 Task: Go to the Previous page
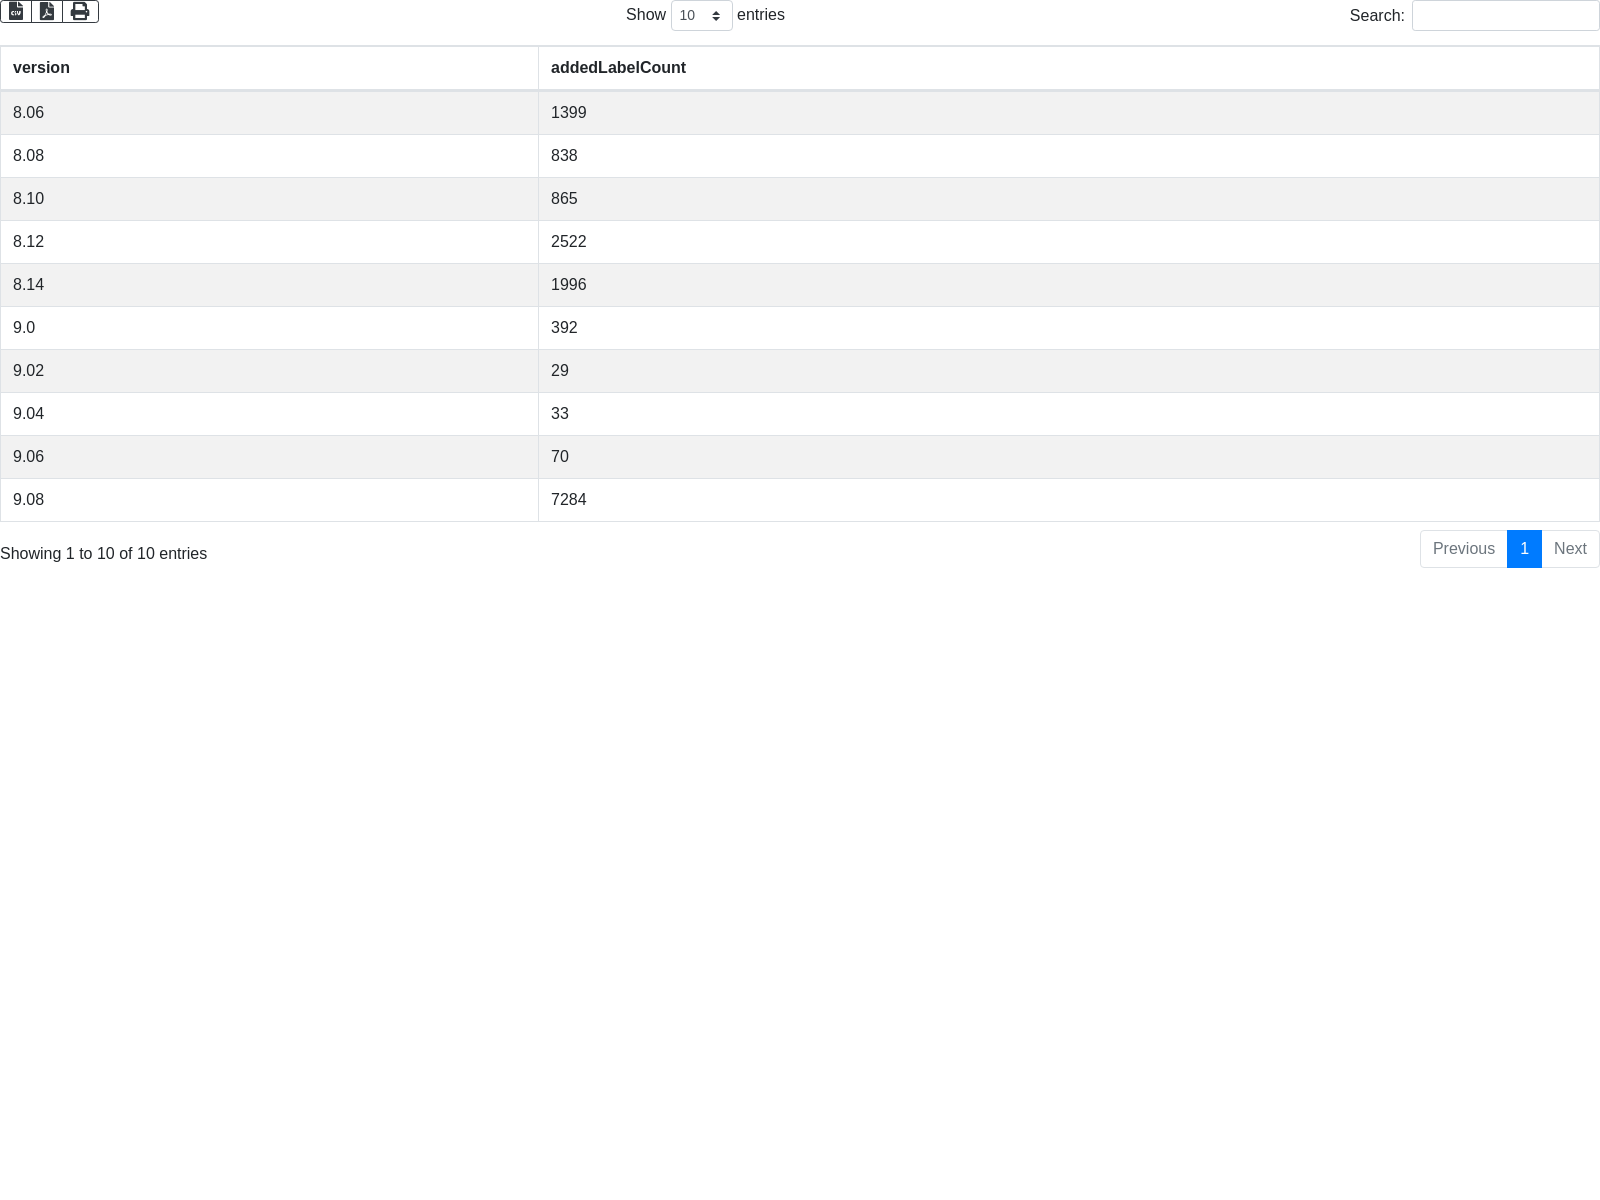coord(1463,549)
